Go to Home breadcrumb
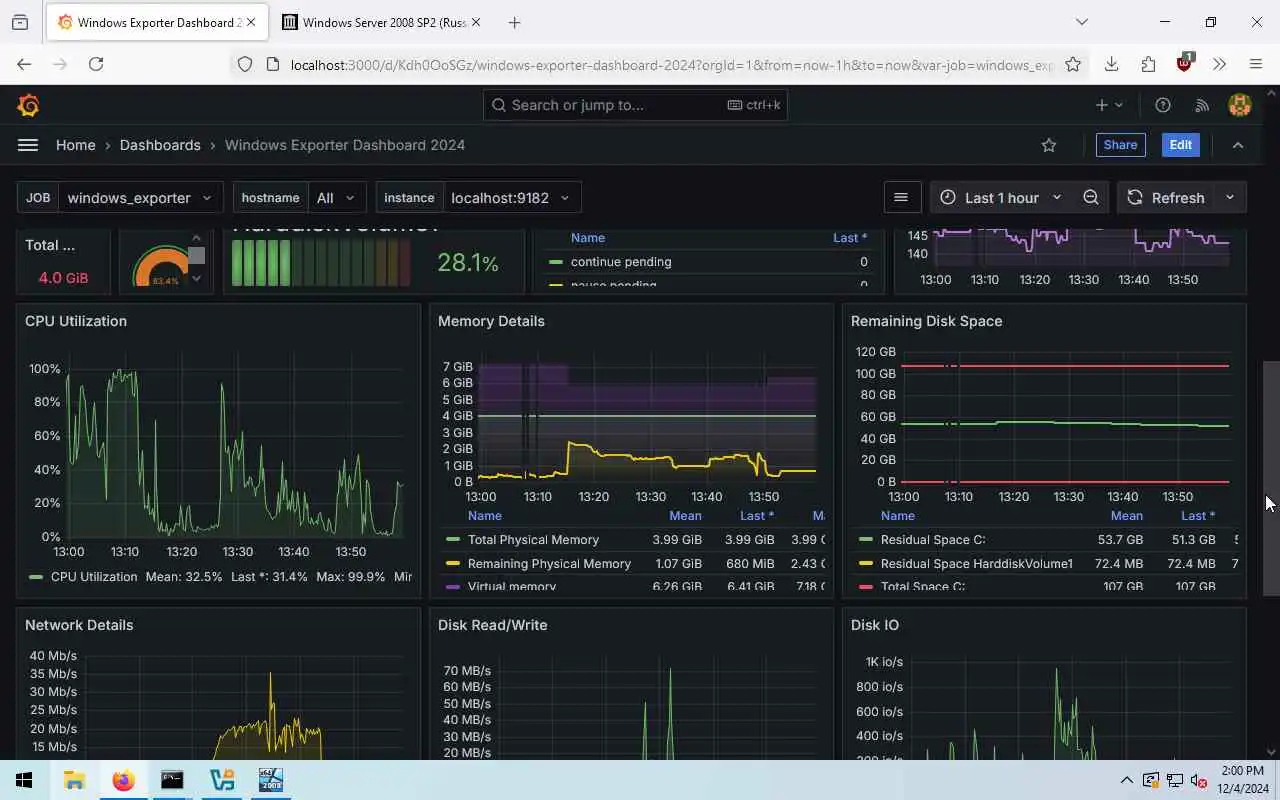Image resolution: width=1280 pixels, height=800 pixels. (76, 145)
